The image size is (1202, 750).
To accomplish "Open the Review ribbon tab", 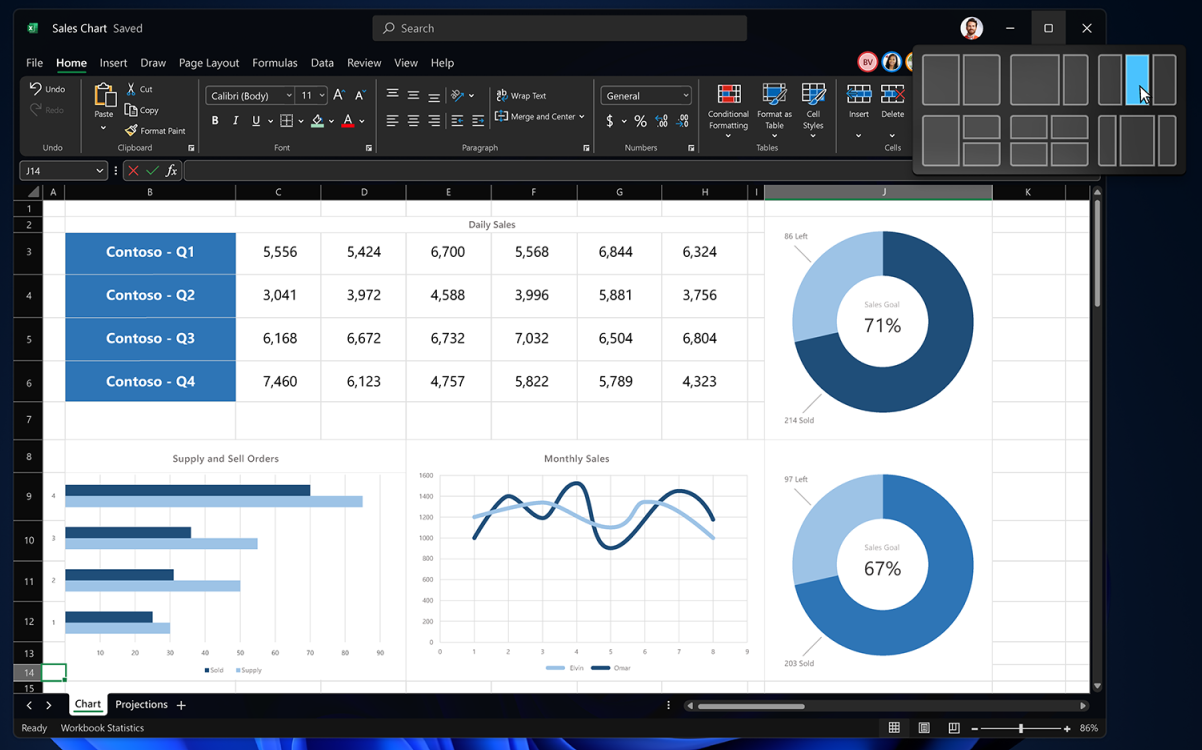I will [364, 62].
